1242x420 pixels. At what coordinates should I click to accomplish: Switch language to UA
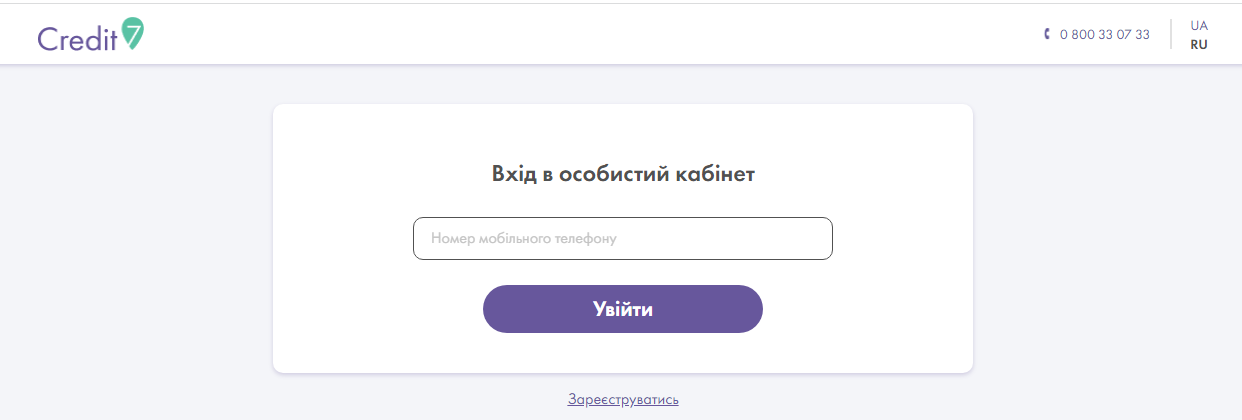[1199, 25]
